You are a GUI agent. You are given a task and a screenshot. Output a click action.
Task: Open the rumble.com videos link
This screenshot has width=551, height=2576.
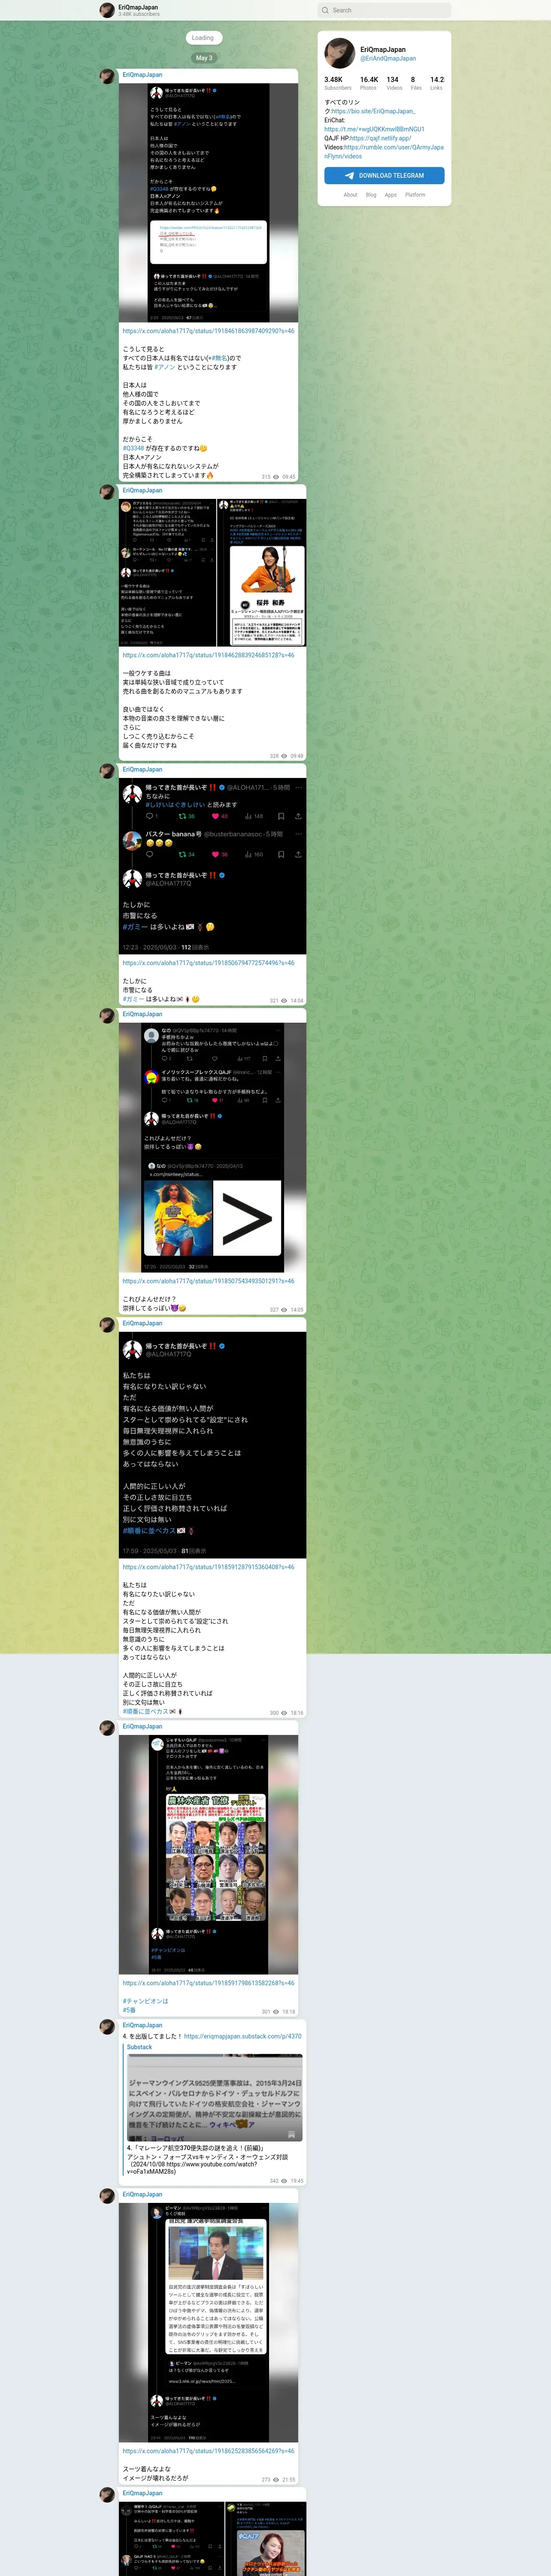(x=384, y=151)
